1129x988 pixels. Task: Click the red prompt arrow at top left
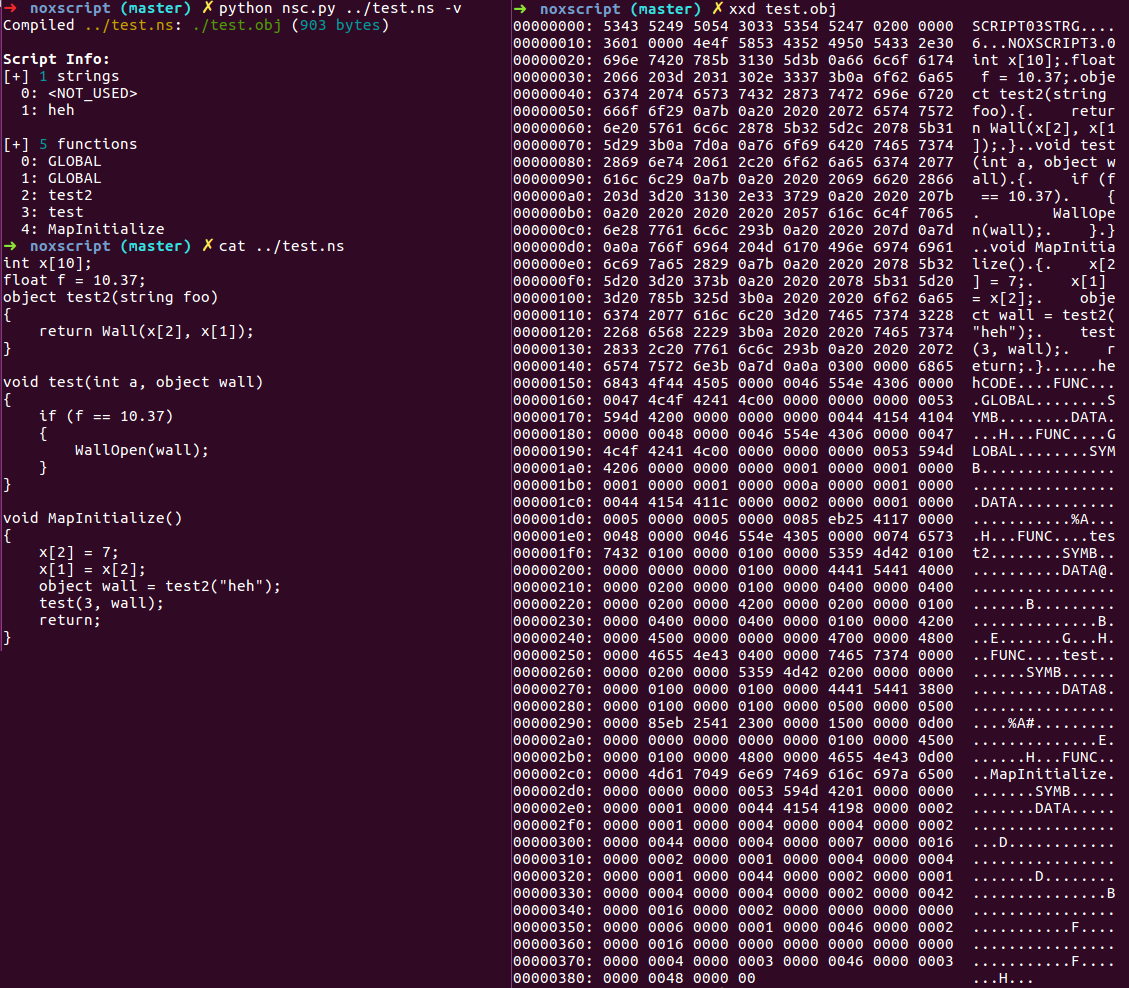tap(8, 8)
